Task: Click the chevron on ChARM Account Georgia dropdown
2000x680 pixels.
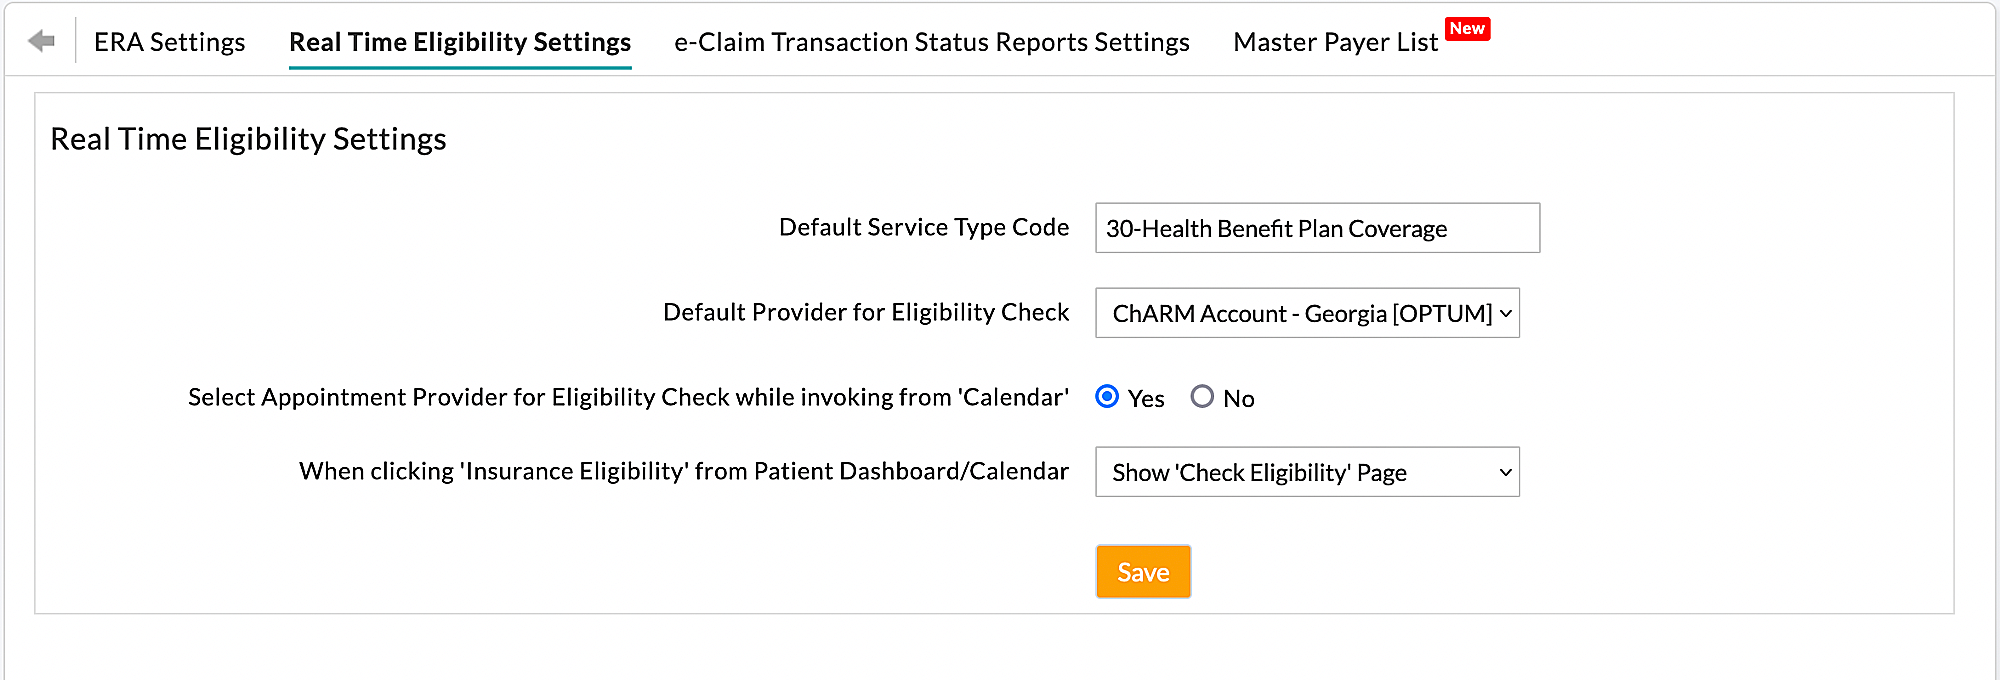Action: [1504, 313]
